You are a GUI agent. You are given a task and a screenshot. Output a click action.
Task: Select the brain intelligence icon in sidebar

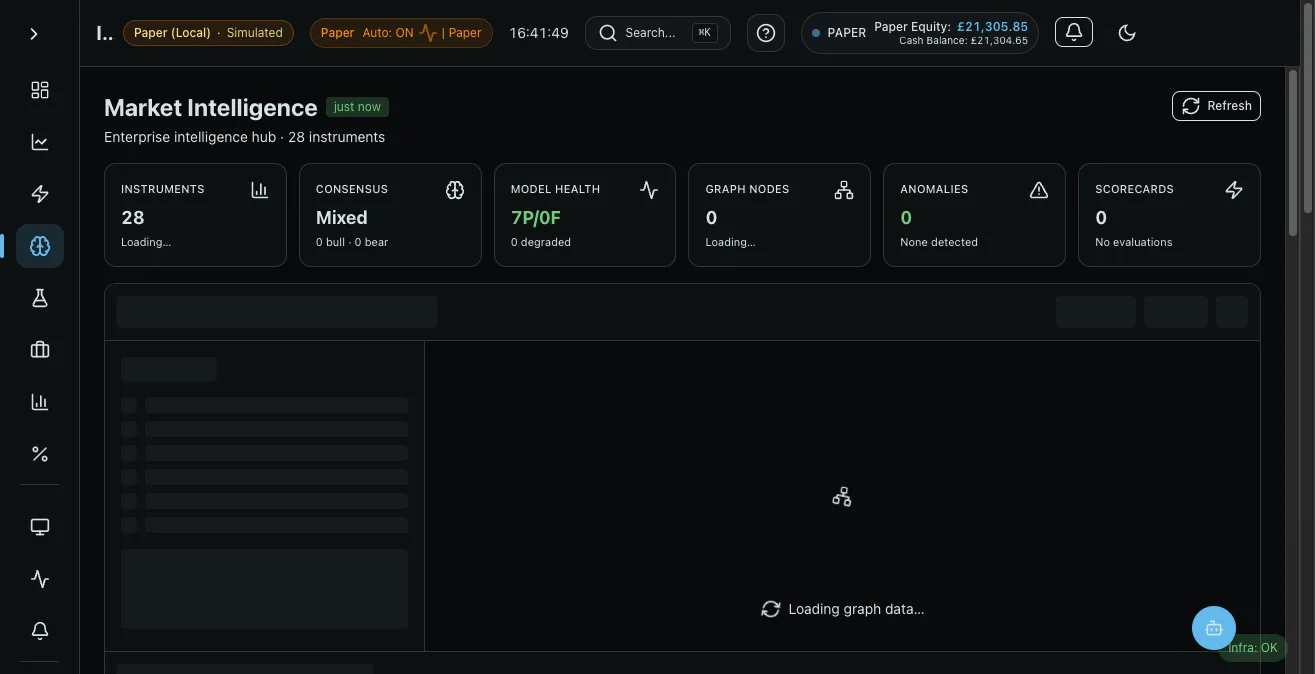pyautogui.click(x=40, y=246)
